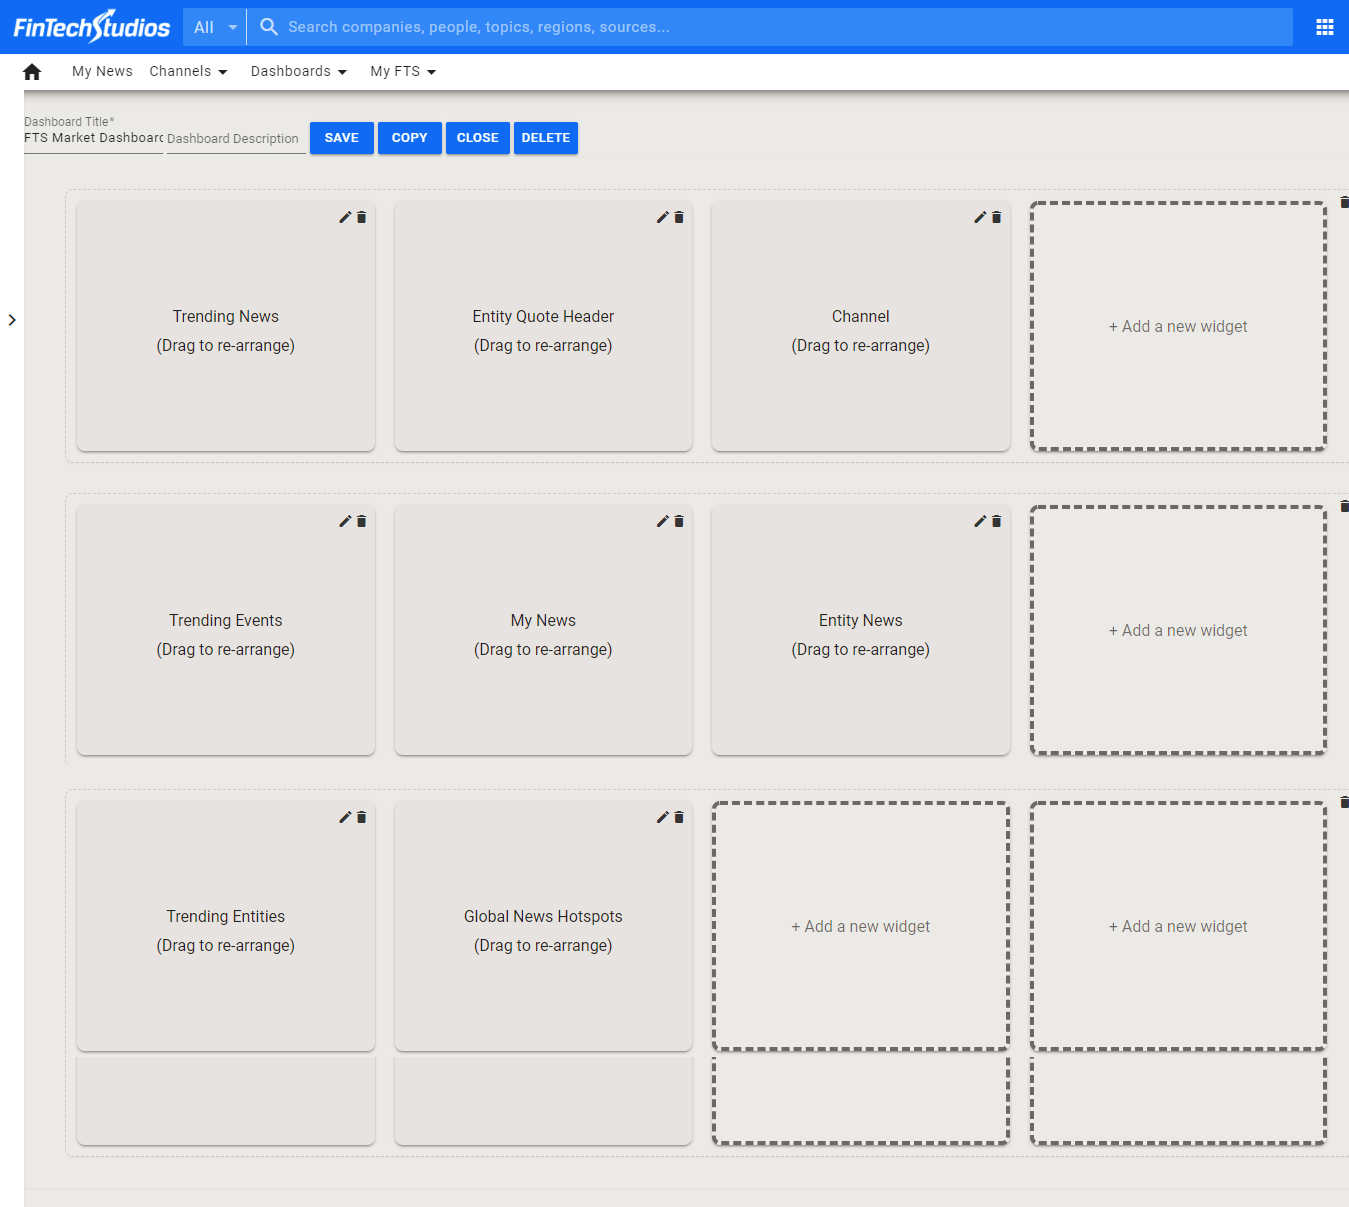Viewport: 1349px width, 1207px height.
Task: Delete the Trending Entities widget
Action: point(362,817)
